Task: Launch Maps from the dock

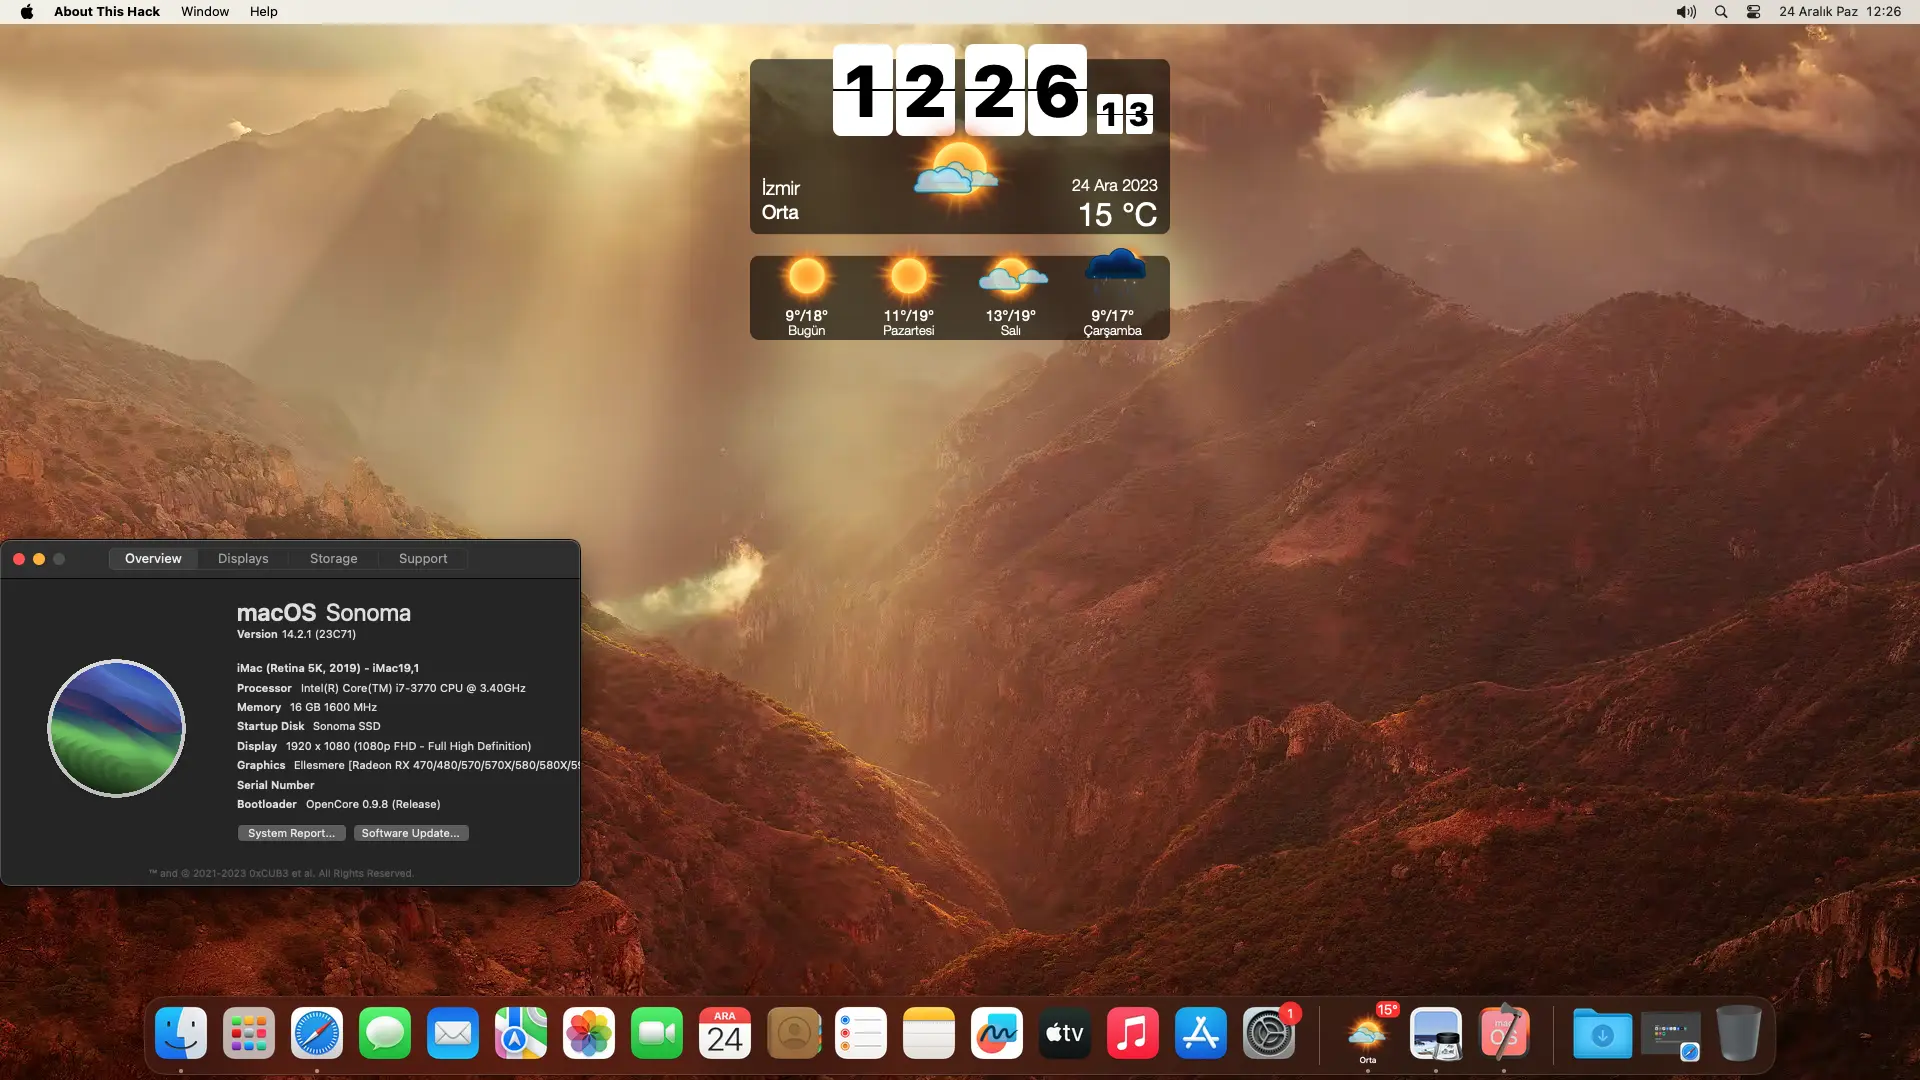Action: coord(521,1033)
